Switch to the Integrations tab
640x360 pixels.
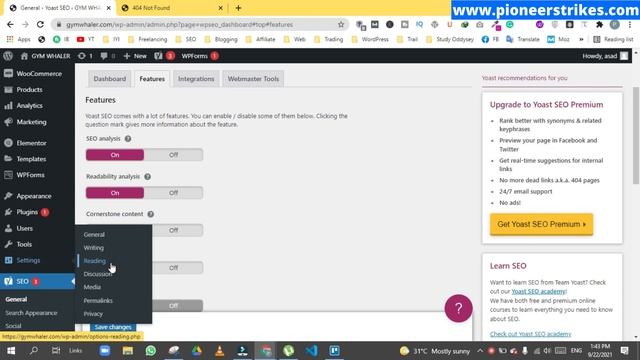(x=196, y=79)
